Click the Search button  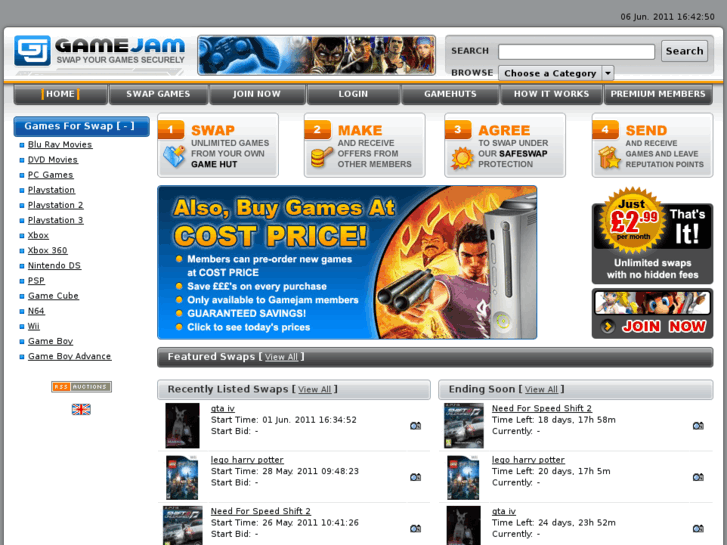[684, 51]
